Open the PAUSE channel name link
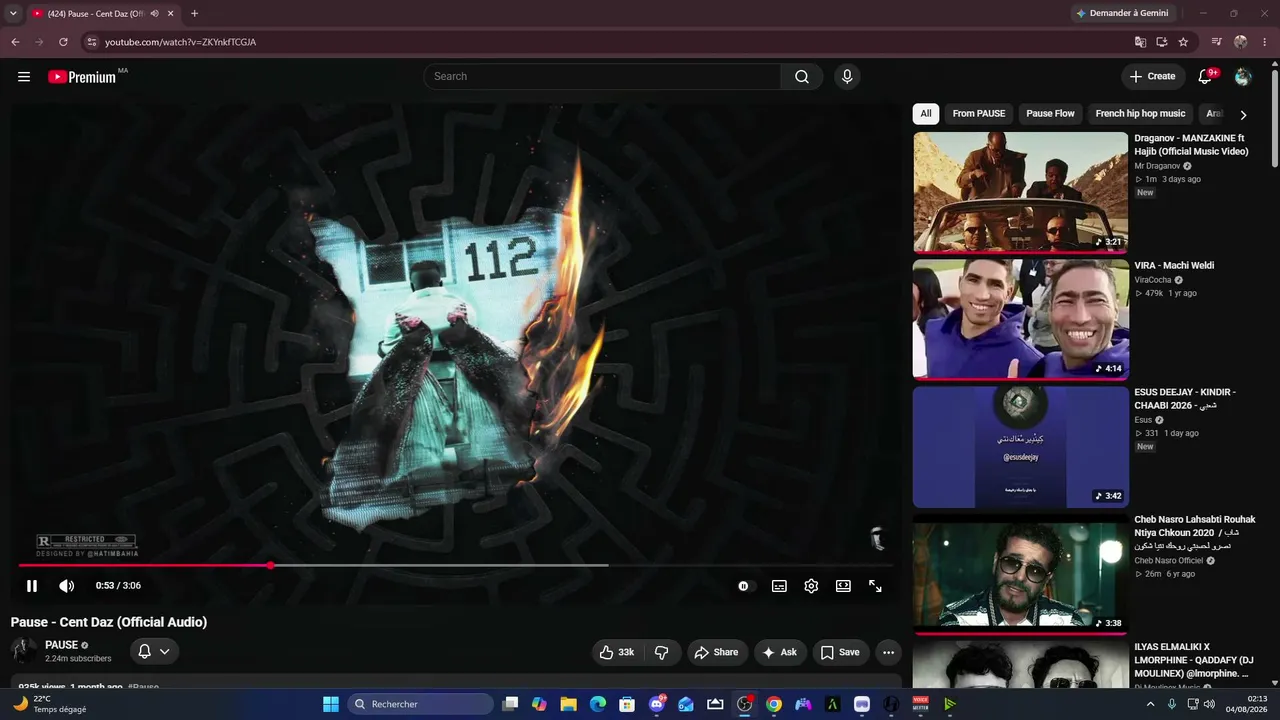Screen dimensions: 1280x720 61,645
